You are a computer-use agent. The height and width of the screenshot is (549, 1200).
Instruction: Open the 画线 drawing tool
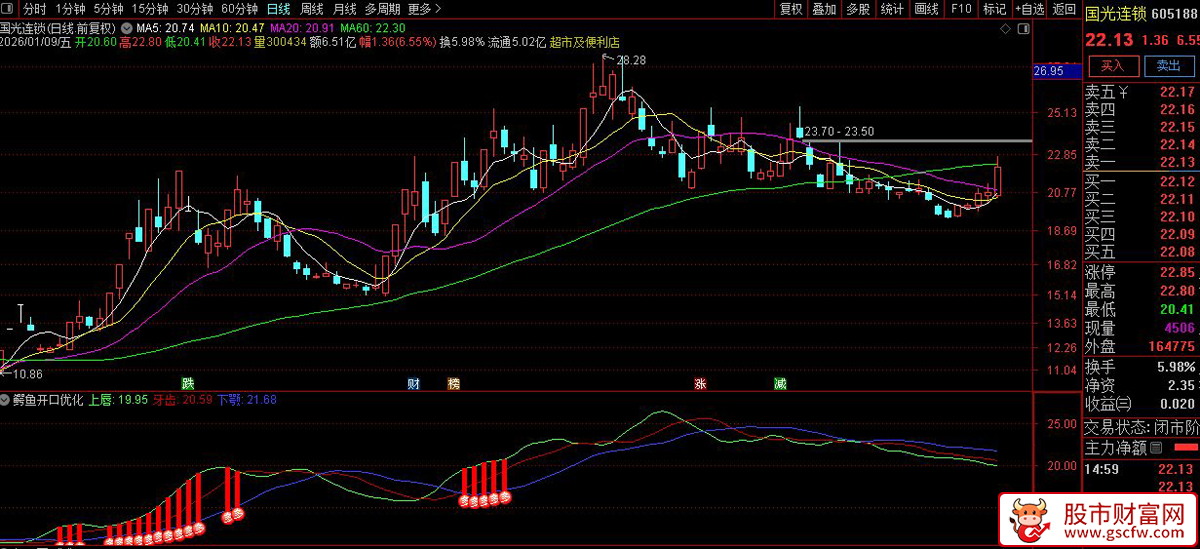tap(926, 9)
